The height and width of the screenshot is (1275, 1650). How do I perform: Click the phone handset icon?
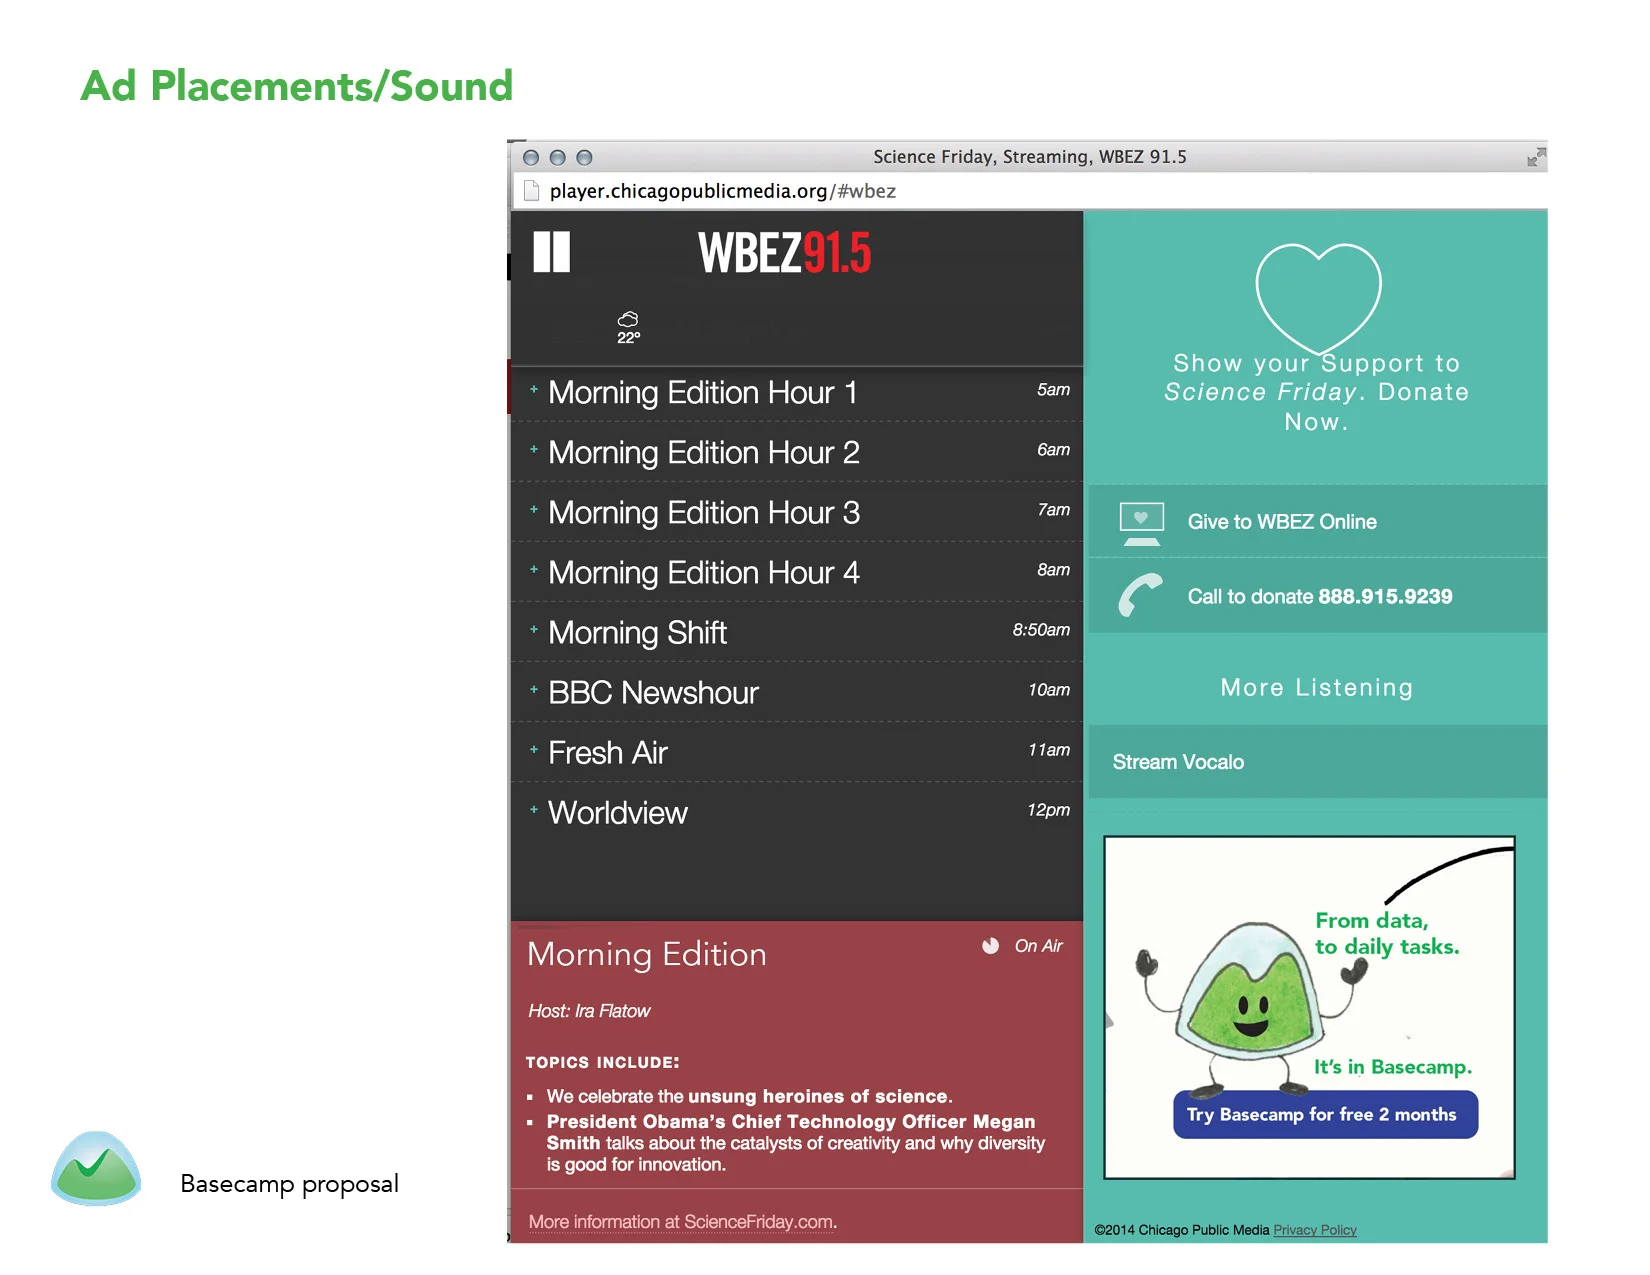point(1141,596)
